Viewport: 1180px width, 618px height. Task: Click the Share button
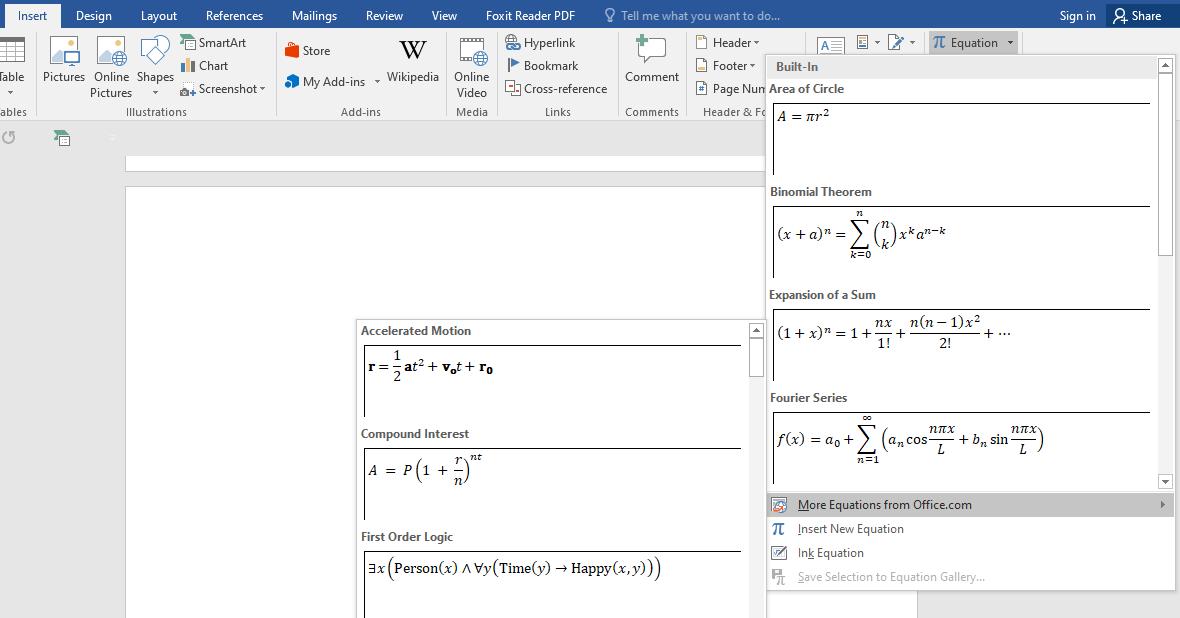(1137, 15)
